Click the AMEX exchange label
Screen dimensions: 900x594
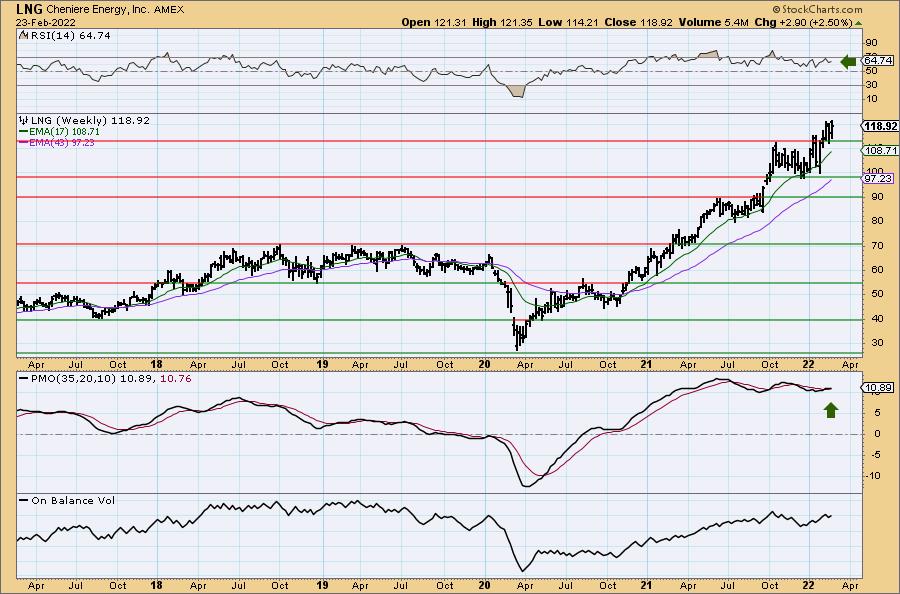(169, 10)
